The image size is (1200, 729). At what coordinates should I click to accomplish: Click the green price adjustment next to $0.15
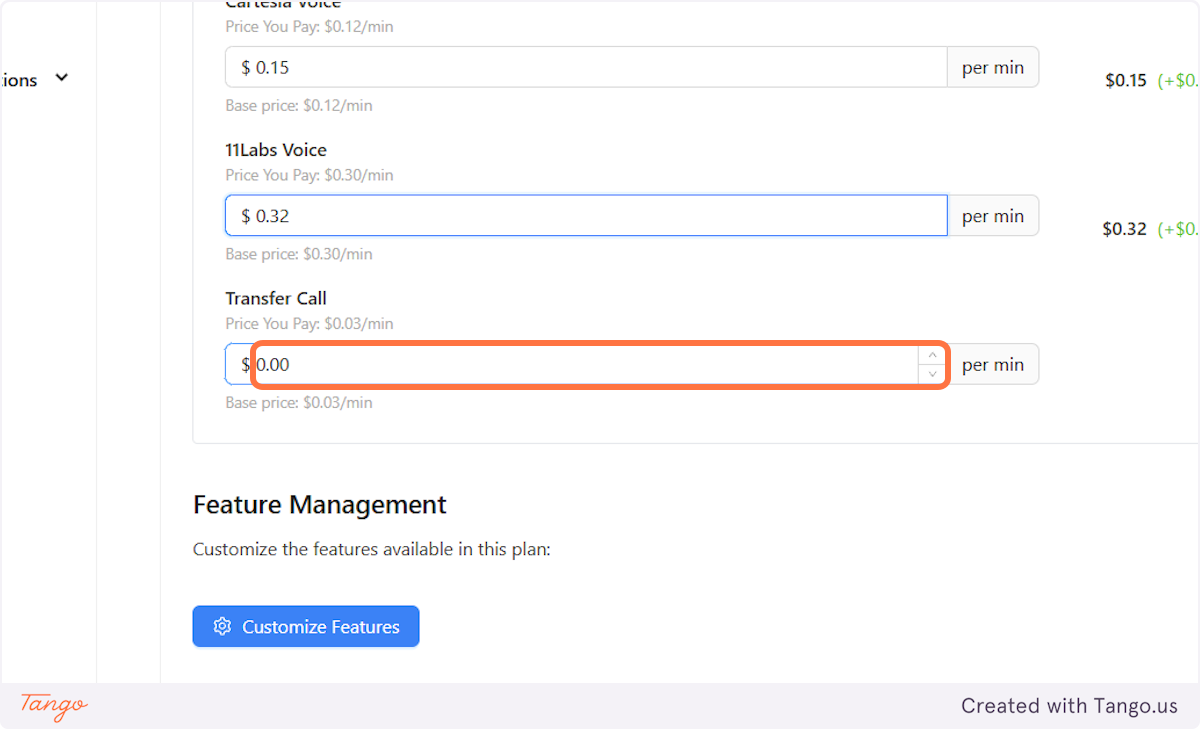point(1180,81)
